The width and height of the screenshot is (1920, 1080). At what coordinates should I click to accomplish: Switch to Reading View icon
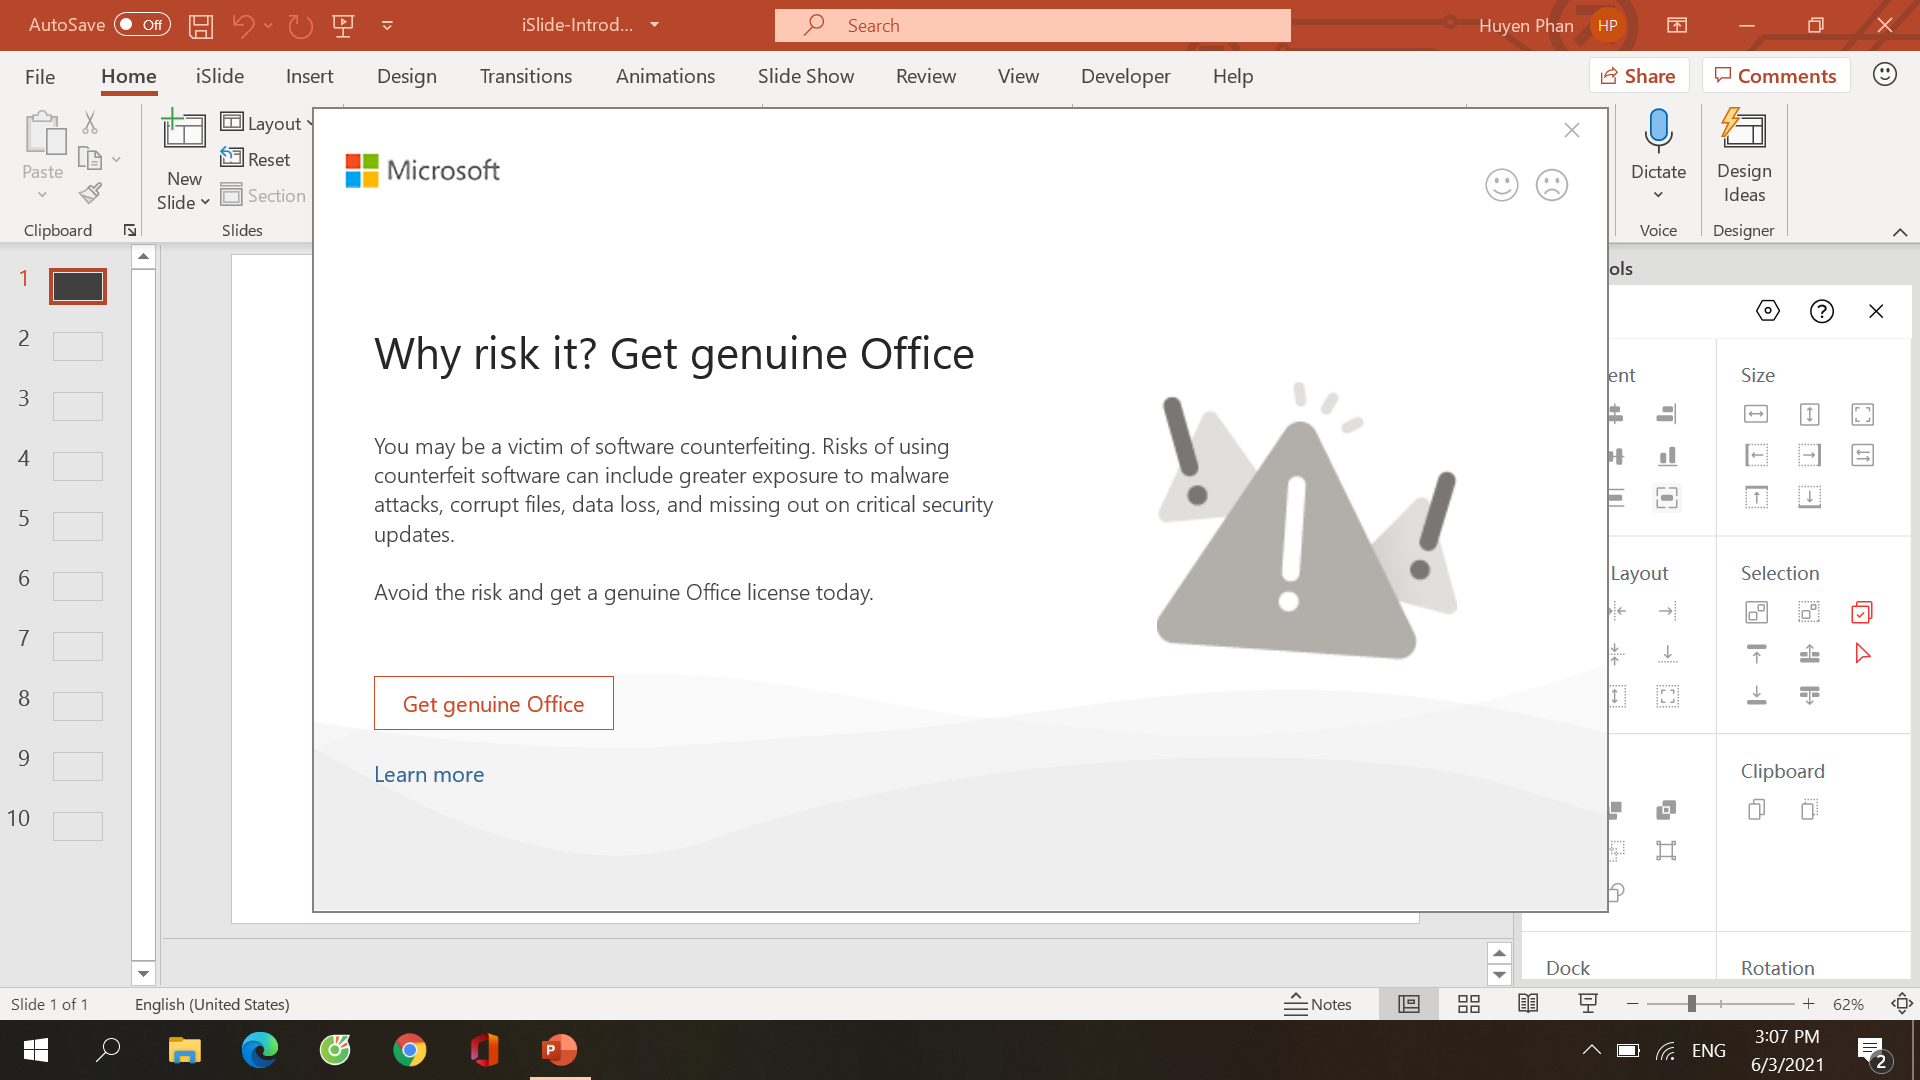(x=1528, y=1004)
